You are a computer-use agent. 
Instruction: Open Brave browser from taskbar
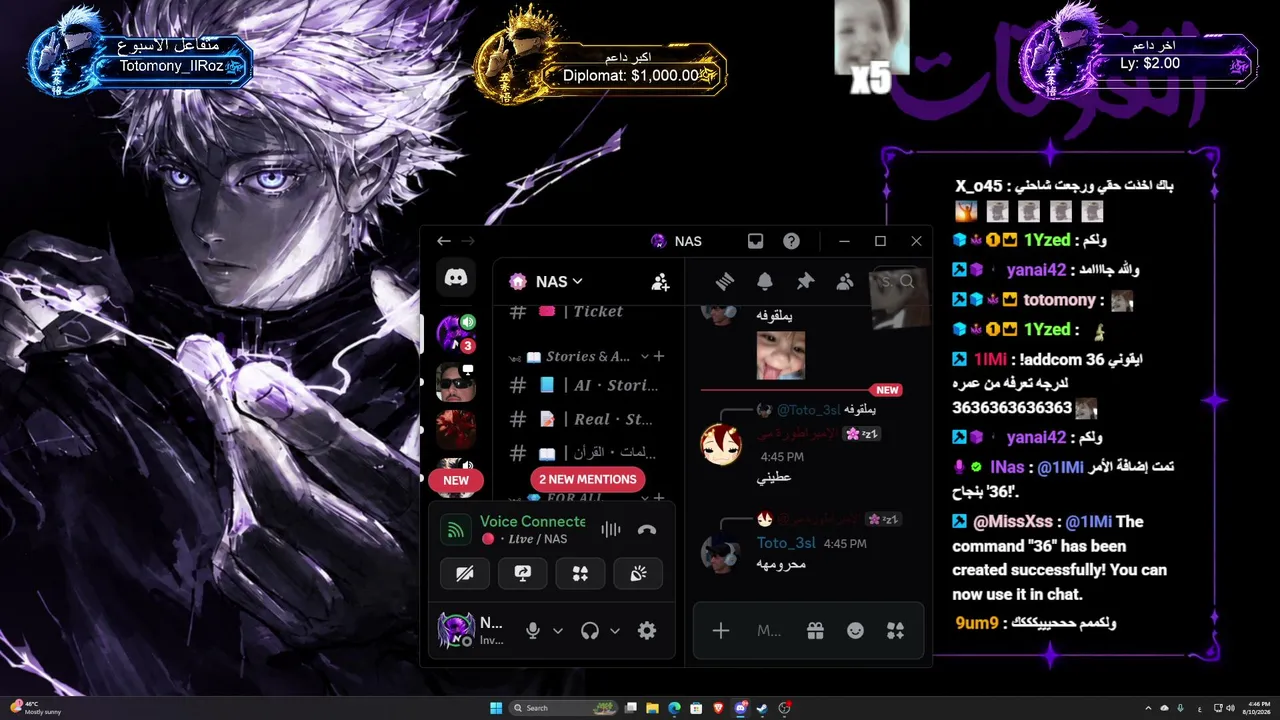coord(719,708)
